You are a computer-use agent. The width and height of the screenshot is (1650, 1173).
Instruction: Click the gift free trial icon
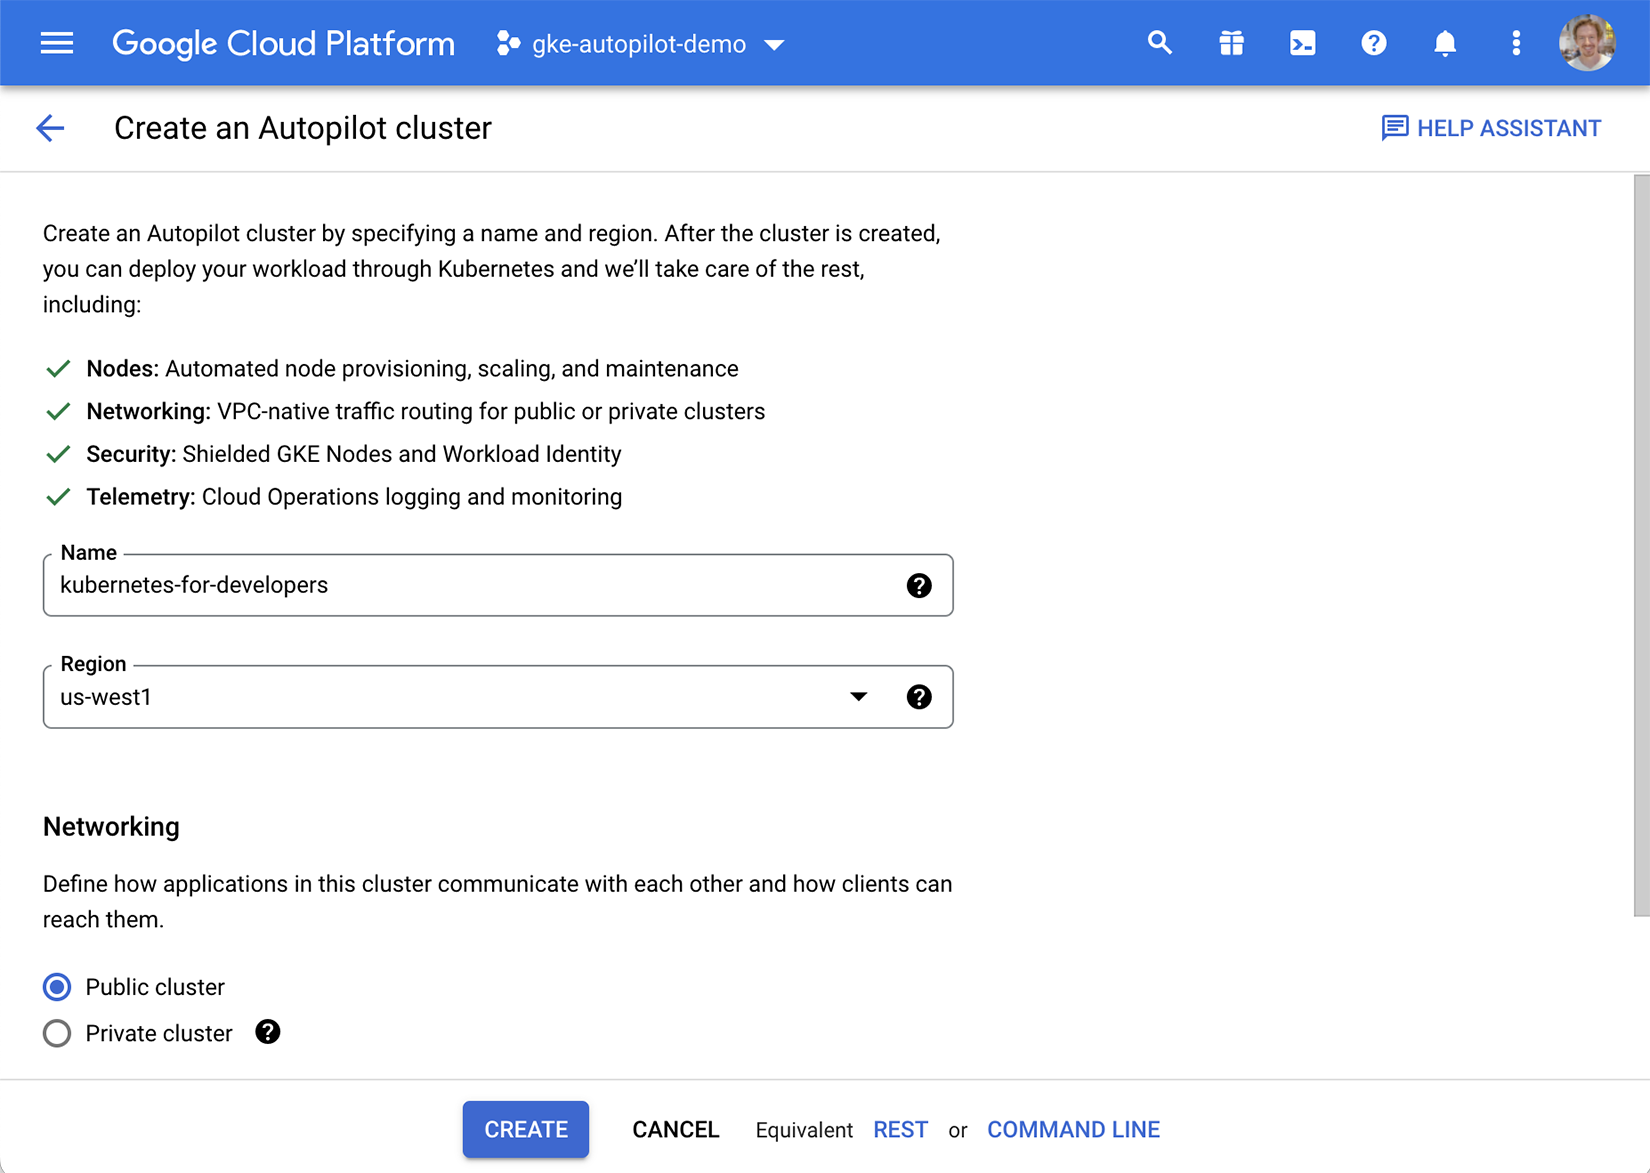click(x=1231, y=43)
